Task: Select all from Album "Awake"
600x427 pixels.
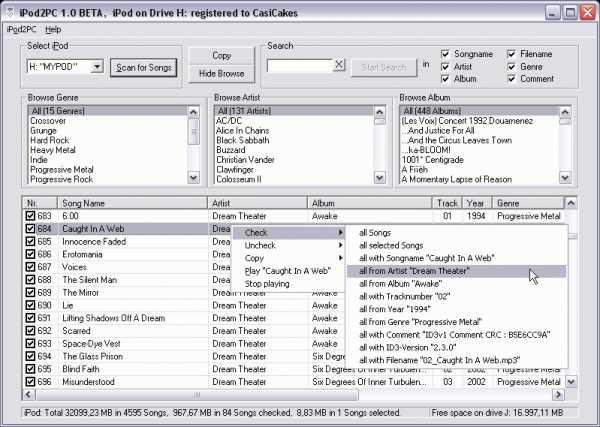Action: pos(457,284)
